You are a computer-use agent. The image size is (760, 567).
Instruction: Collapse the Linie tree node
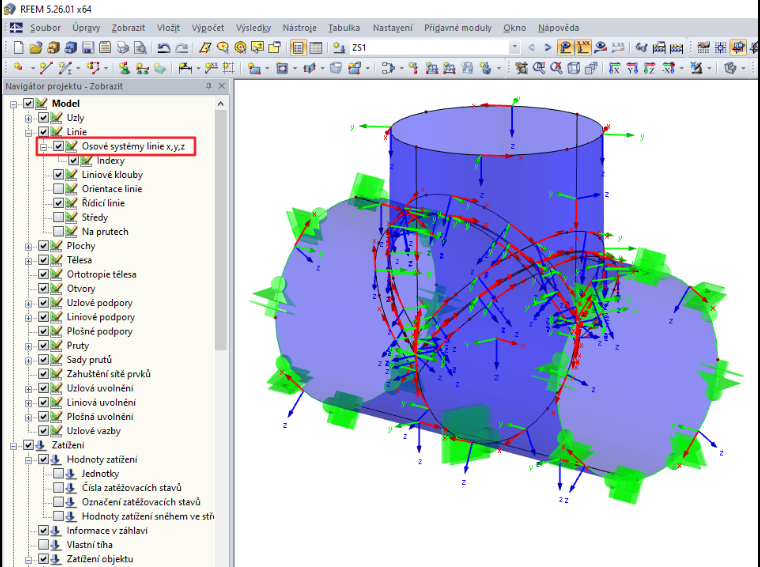29,132
